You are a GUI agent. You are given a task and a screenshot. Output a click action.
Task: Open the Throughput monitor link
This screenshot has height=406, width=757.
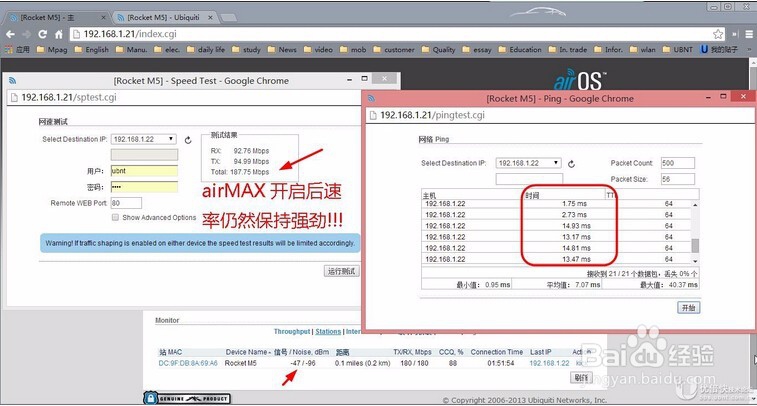(292, 332)
